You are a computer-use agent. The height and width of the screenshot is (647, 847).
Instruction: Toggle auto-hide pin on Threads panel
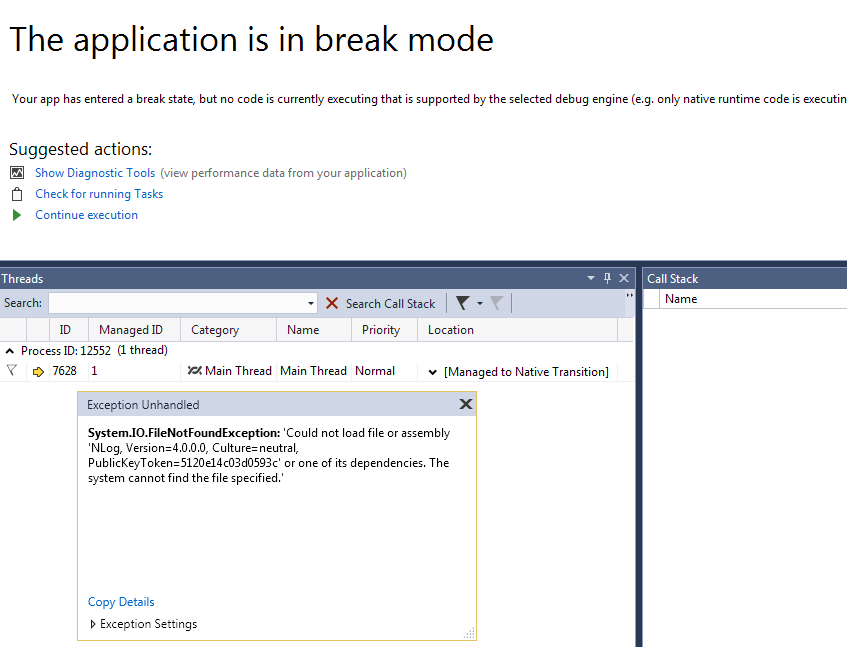coord(607,278)
